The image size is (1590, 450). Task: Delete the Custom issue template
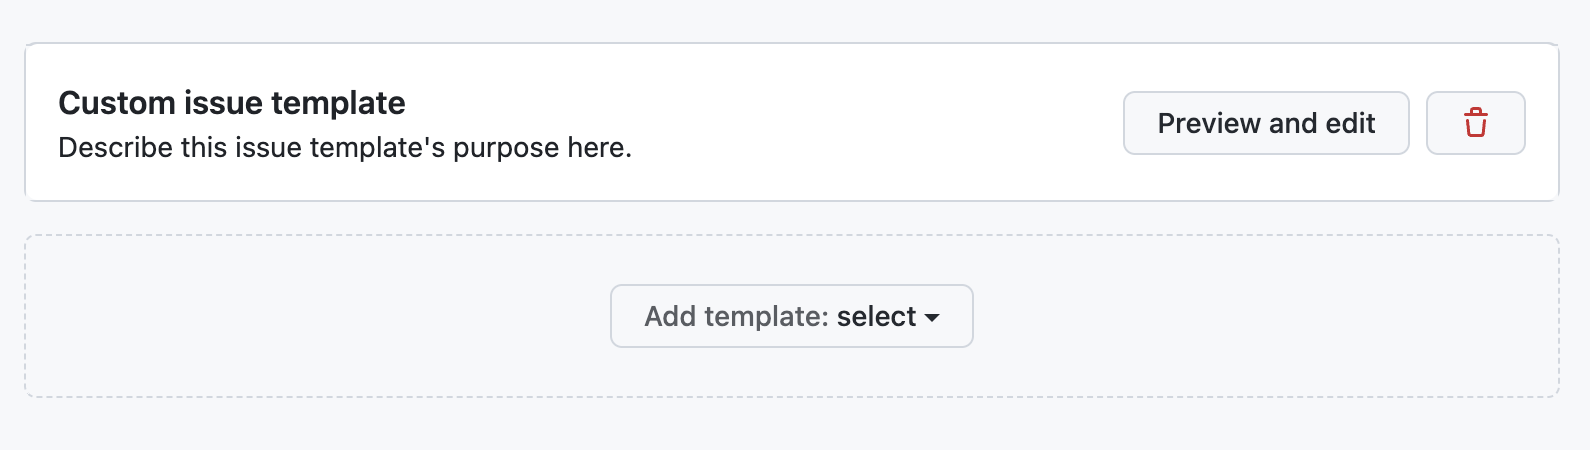click(x=1475, y=123)
